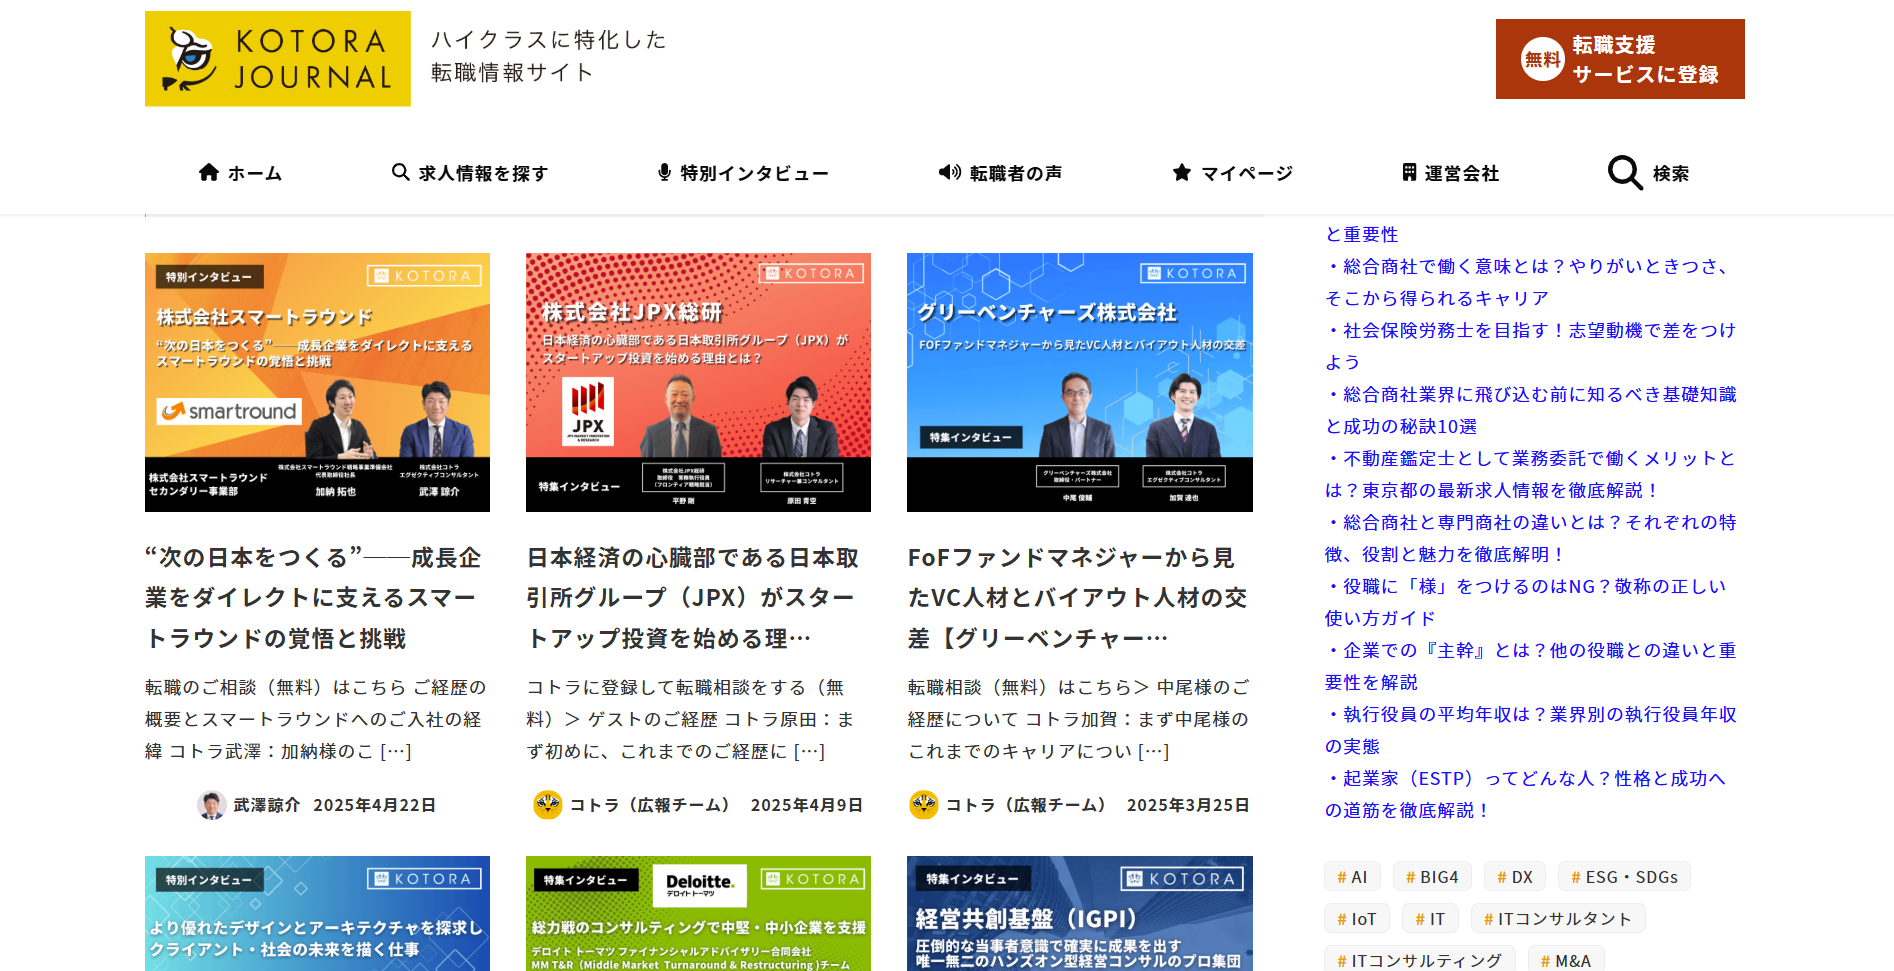
Task: Open マイページ menu item
Action: tap(1232, 173)
